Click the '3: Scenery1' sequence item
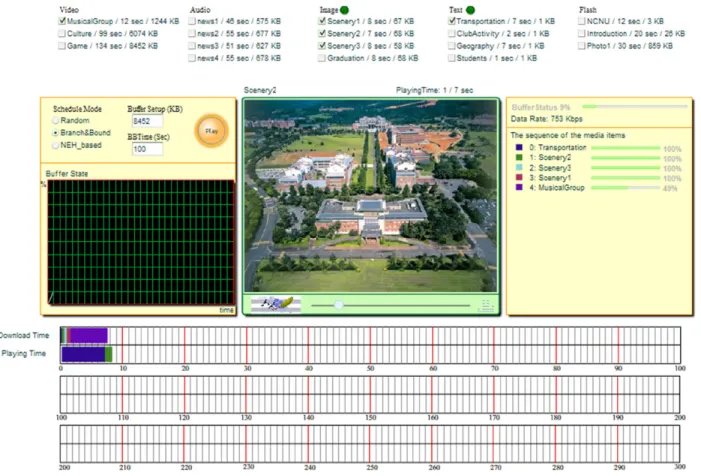 click(550, 177)
